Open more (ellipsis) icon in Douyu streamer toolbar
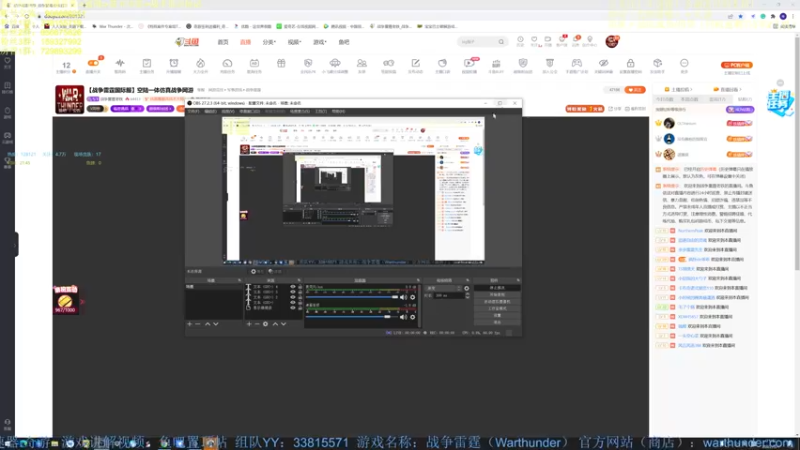 point(684,63)
